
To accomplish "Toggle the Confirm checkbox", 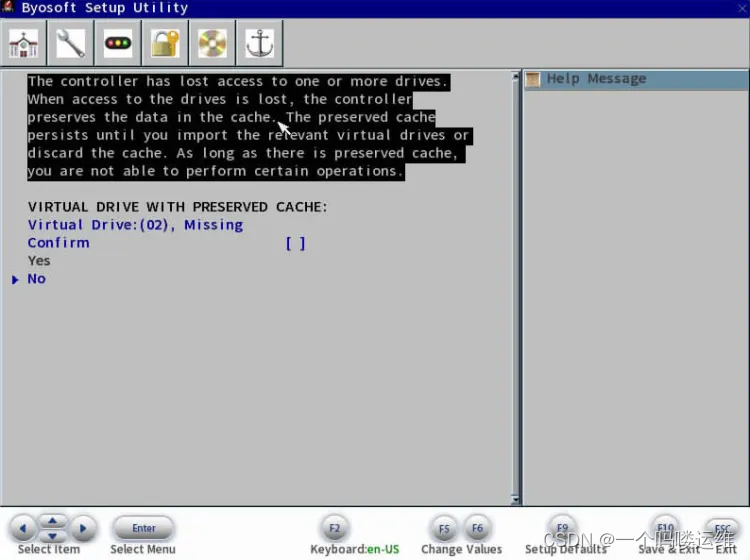I will [x=295, y=243].
